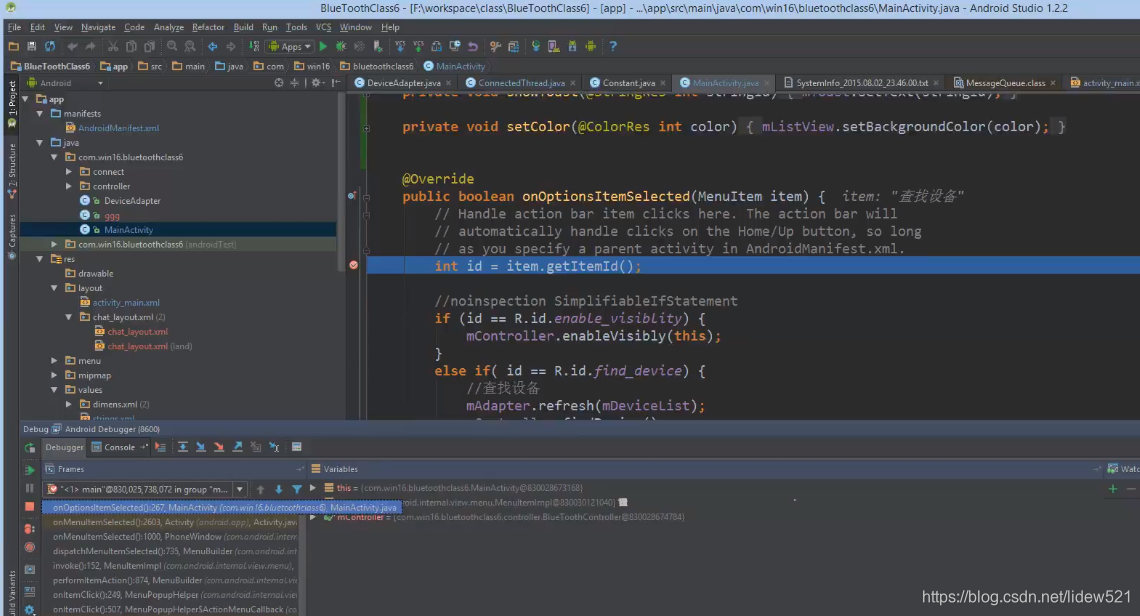The height and width of the screenshot is (616, 1140).
Task: Expand the menu folder arrow
Action: [x=55, y=361]
